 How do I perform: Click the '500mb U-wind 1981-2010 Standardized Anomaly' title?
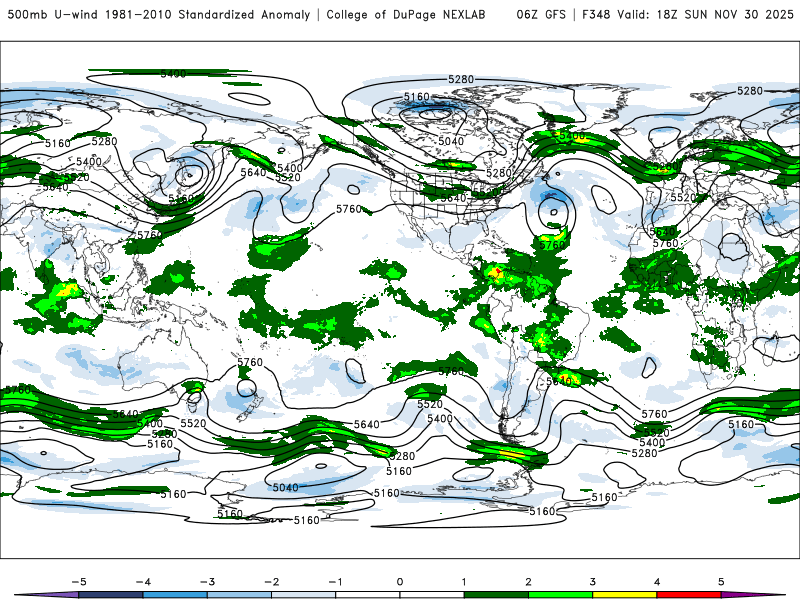159,14
